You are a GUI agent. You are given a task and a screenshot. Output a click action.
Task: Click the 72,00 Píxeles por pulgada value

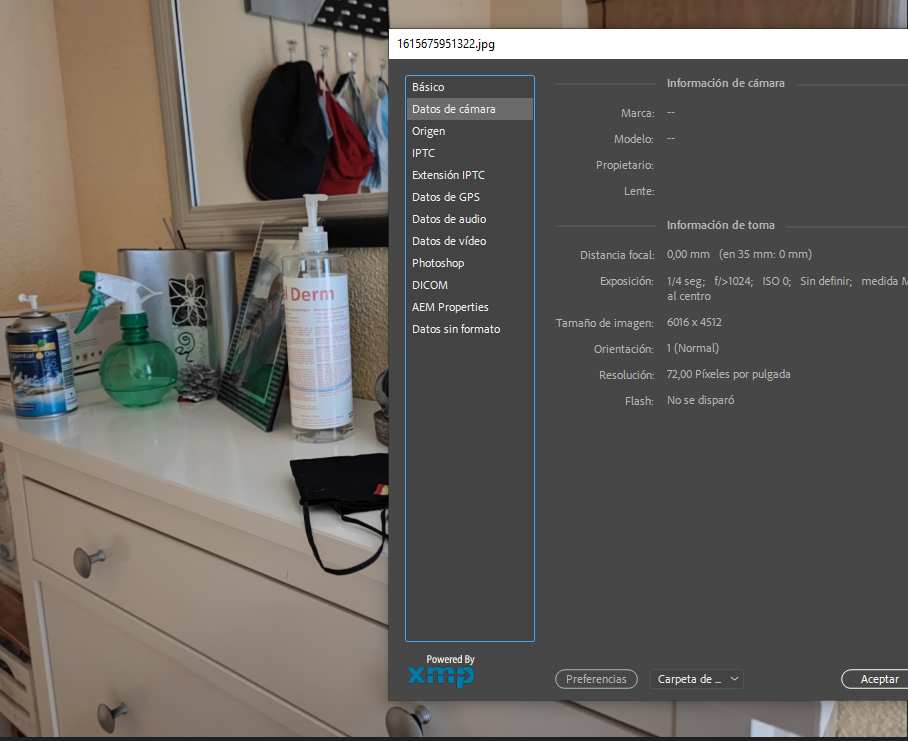click(728, 374)
